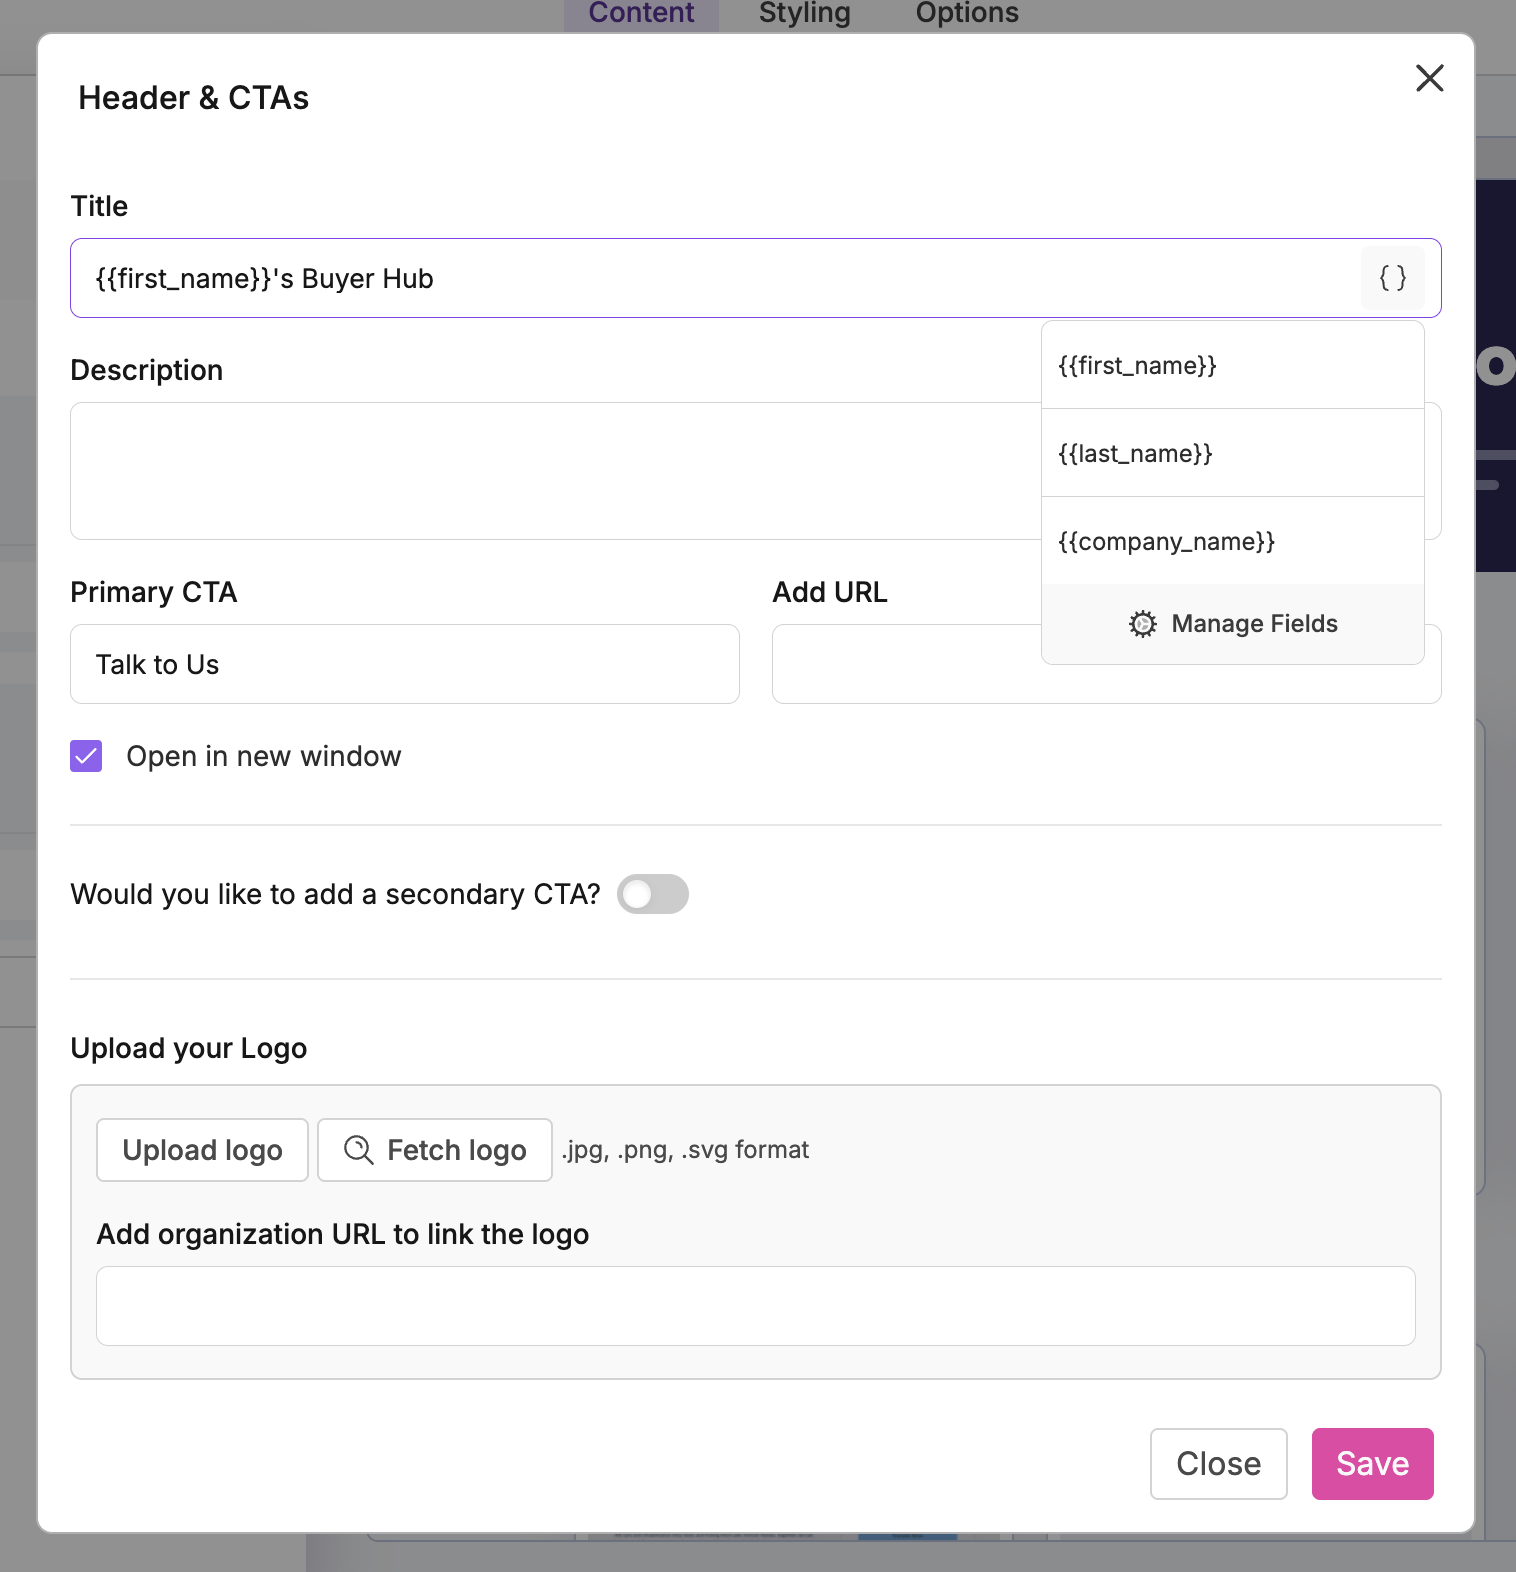1516x1572 pixels.
Task: Click the gear icon beside Manage Fields
Action: point(1142,624)
